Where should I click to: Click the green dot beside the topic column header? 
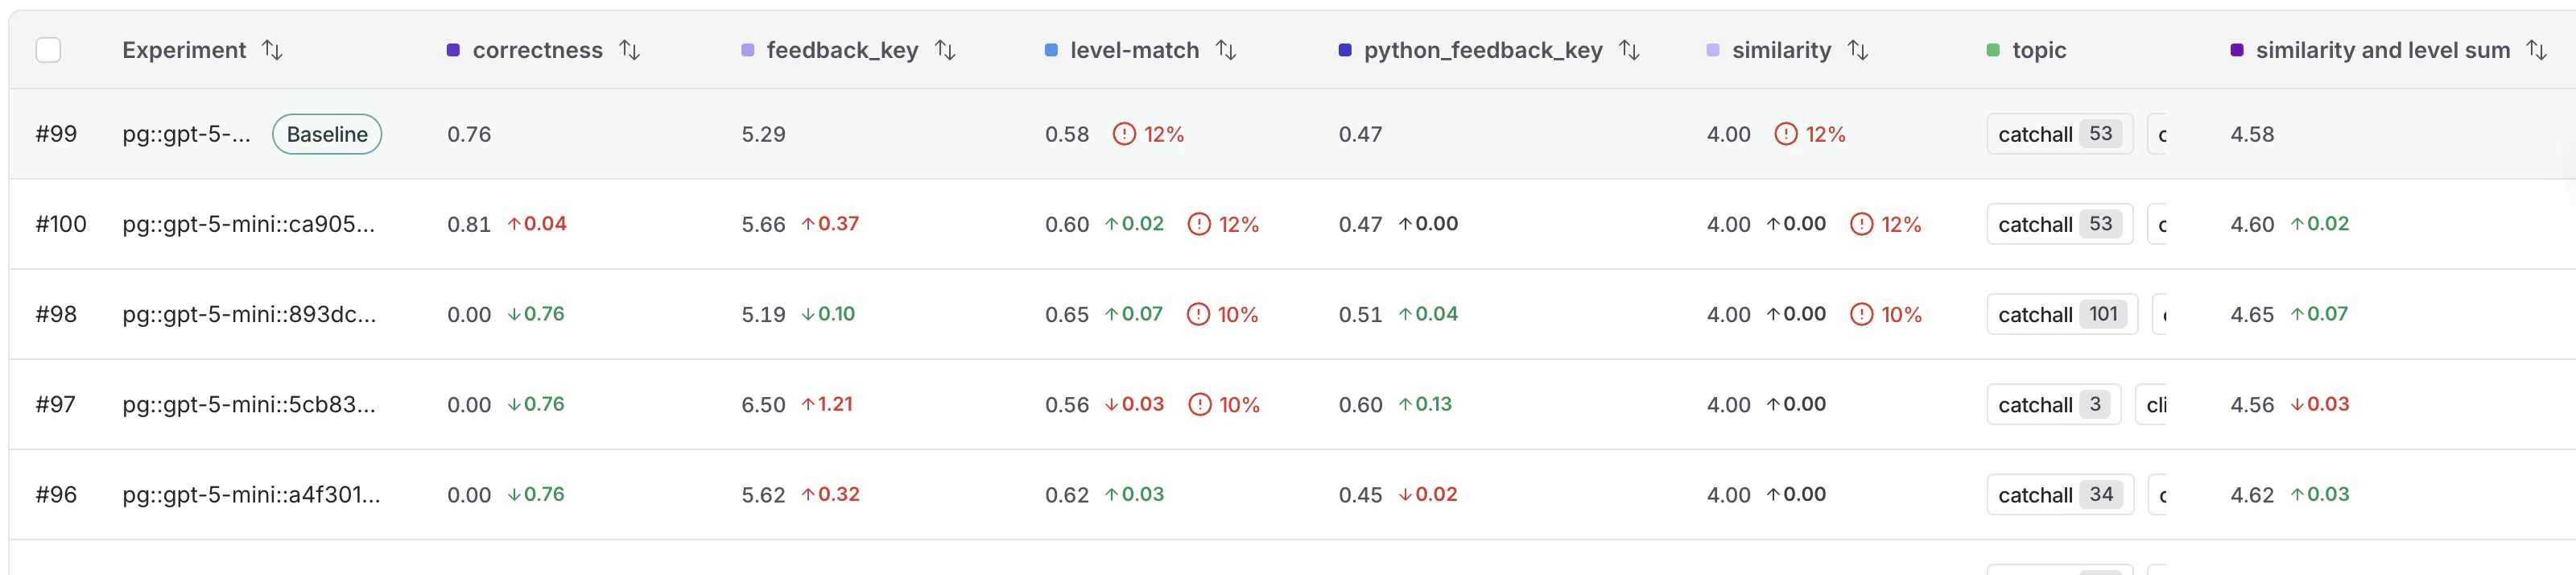click(x=1992, y=49)
